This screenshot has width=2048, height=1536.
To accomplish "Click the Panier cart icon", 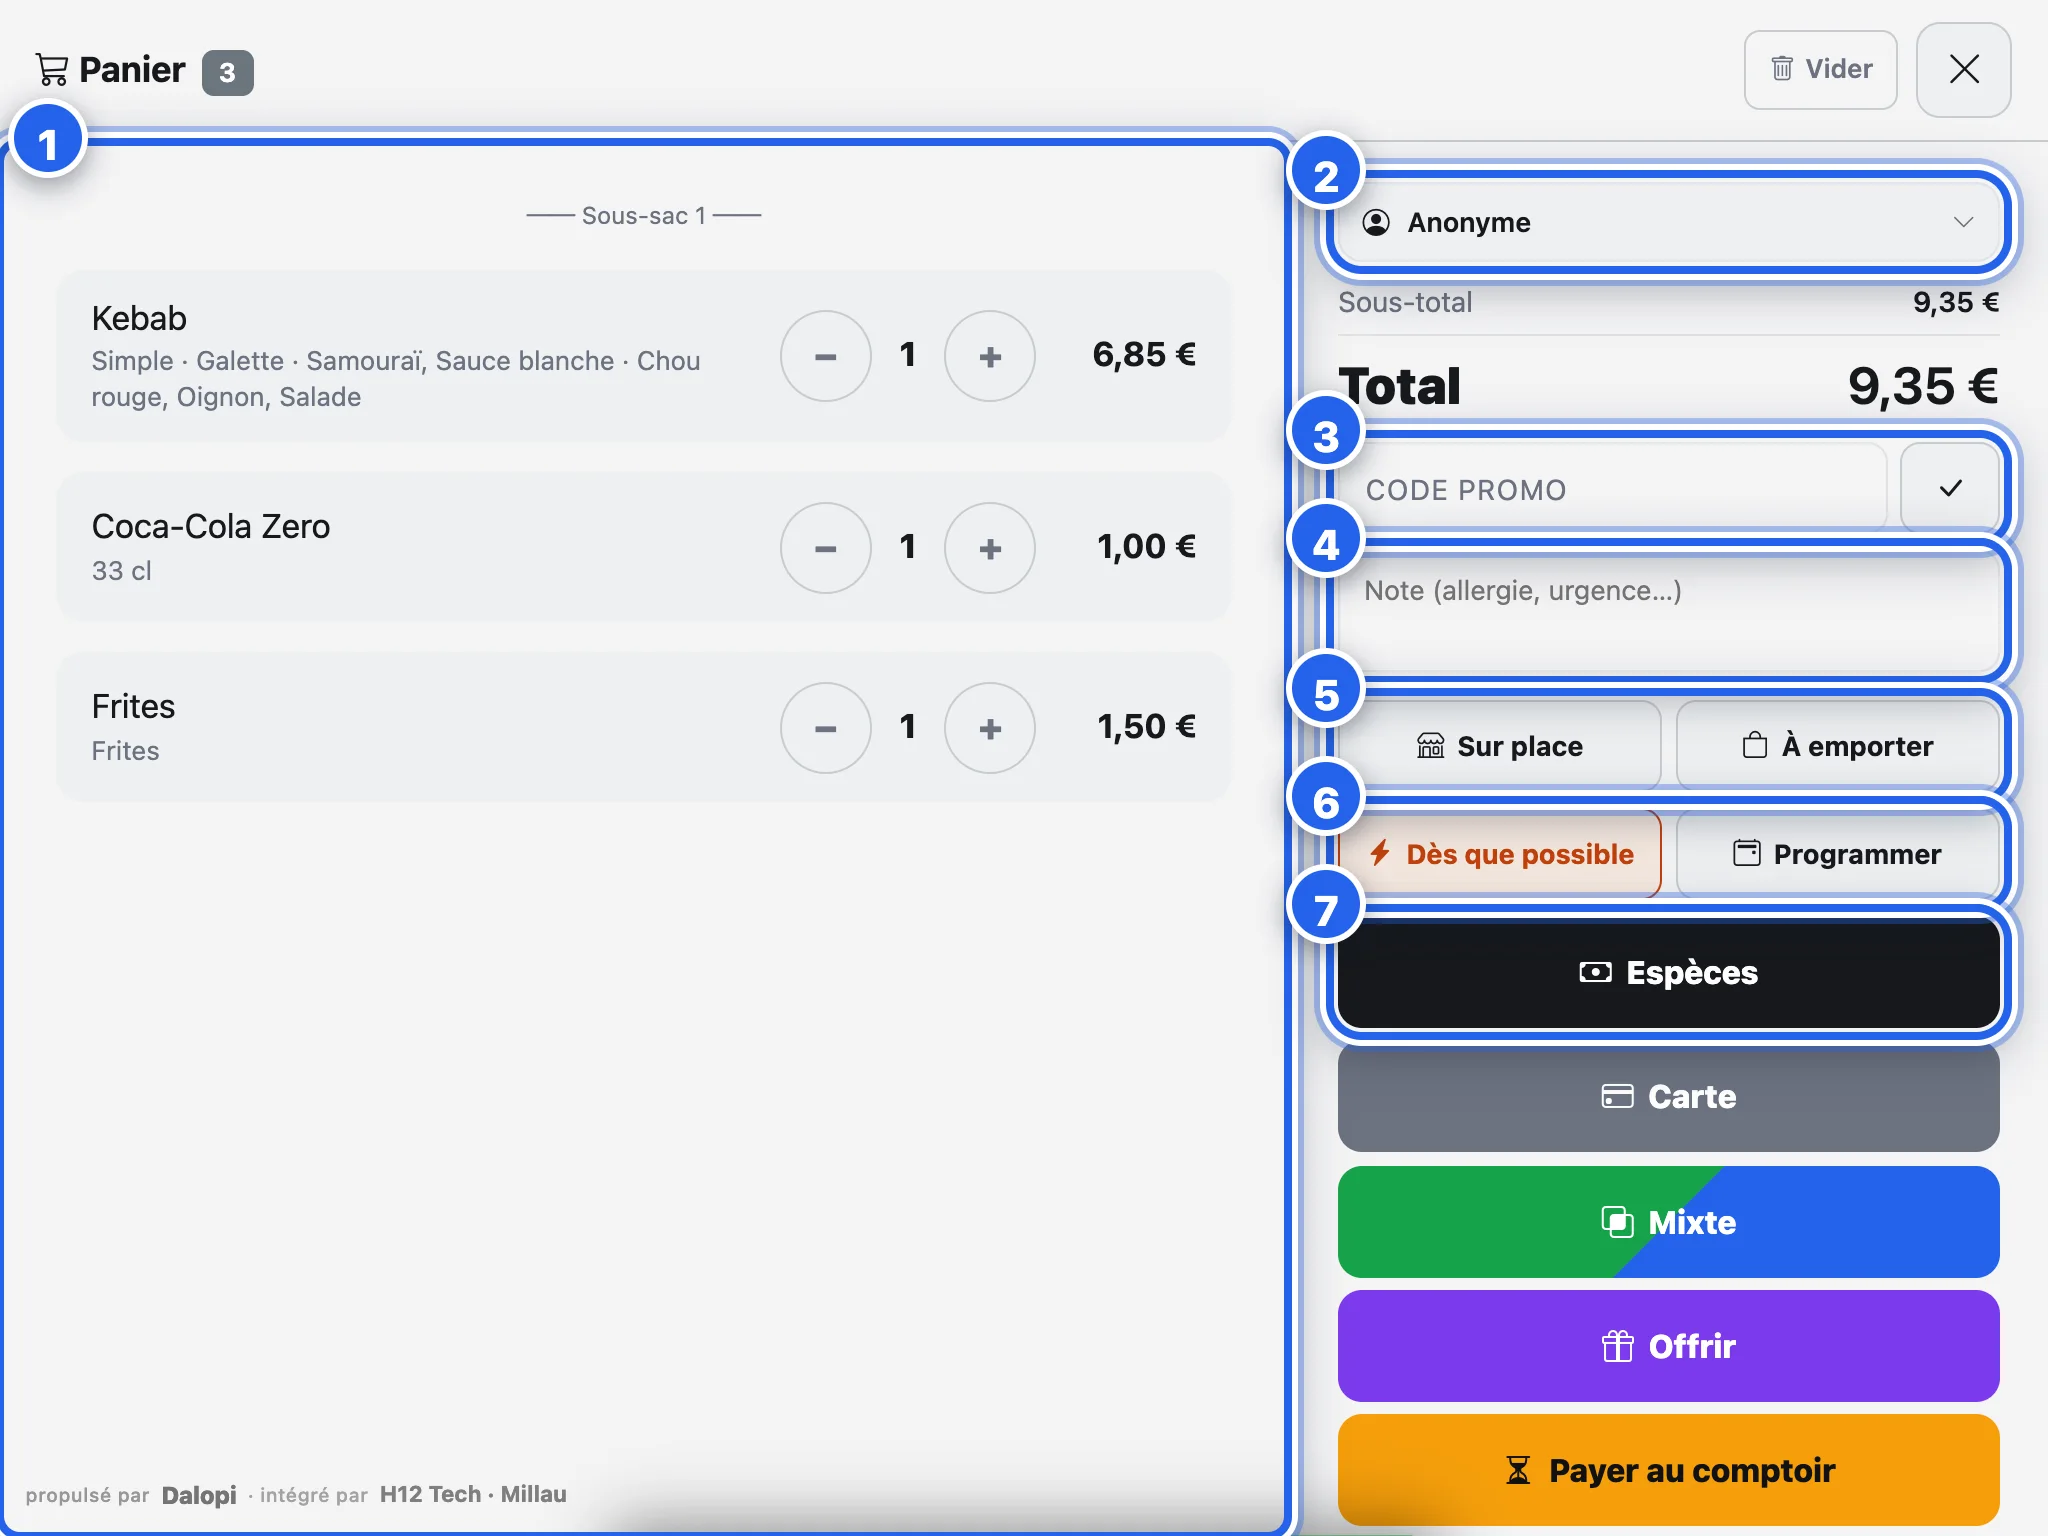I will point(52,69).
